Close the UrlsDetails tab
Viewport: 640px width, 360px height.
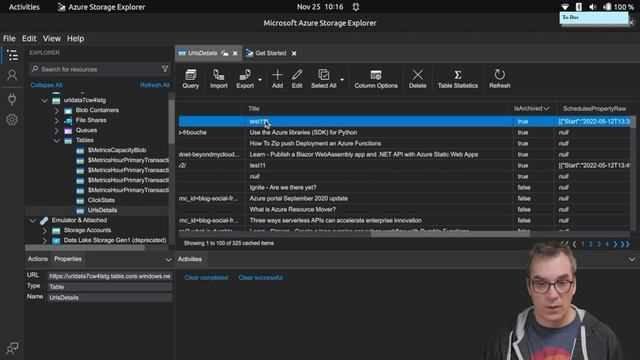tap(235, 53)
